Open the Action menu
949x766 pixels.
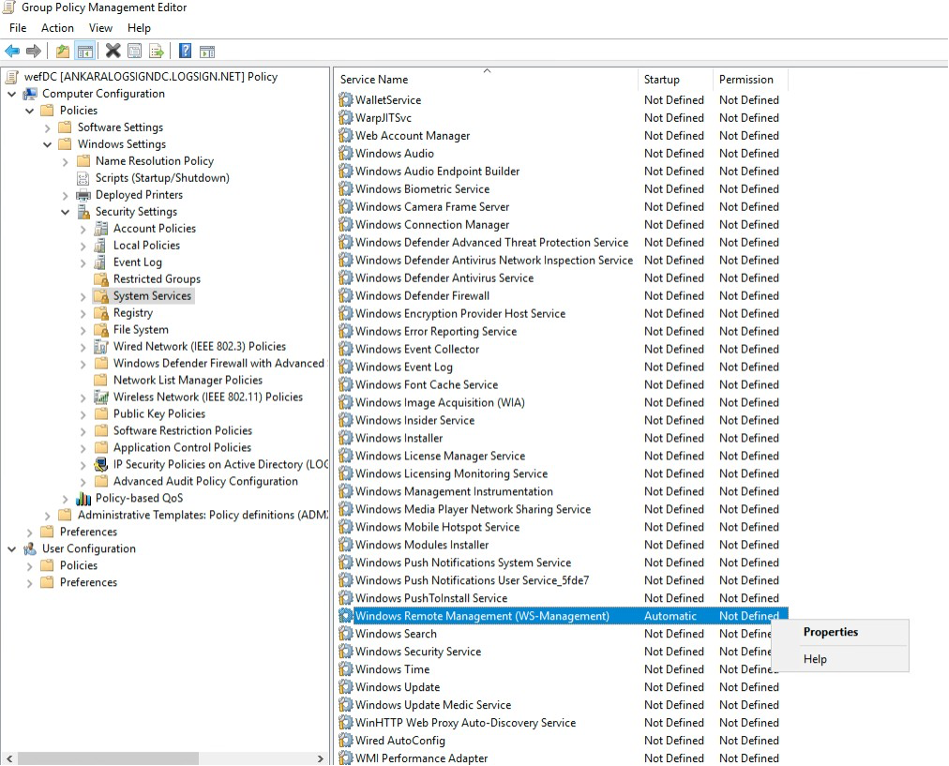coord(57,28)
